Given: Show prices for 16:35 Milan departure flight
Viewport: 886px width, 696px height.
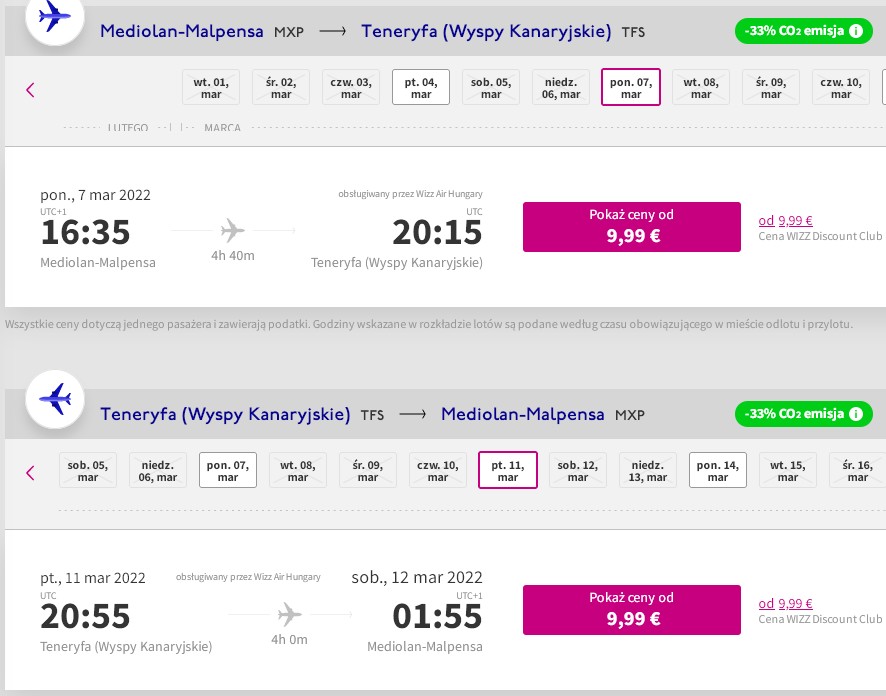Looking at the screenshot, I should [x=631, y=227].
